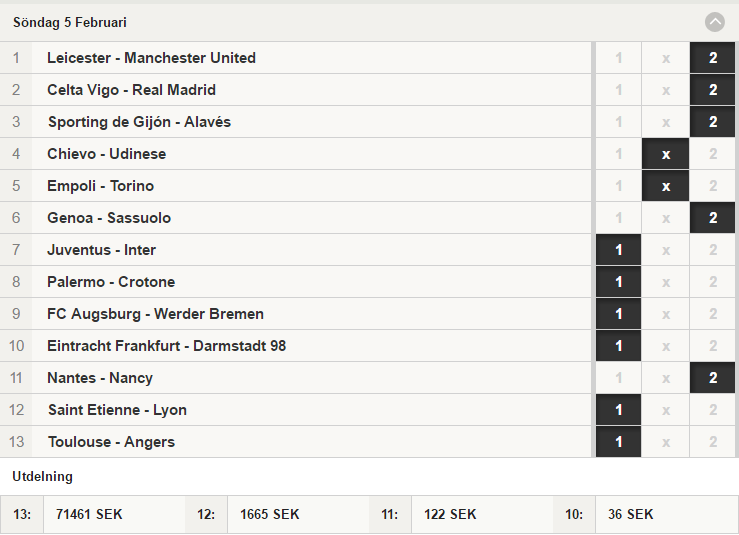Click the Juventus - Inter match name
Screen dimensions: 739x535
point(101,250)
